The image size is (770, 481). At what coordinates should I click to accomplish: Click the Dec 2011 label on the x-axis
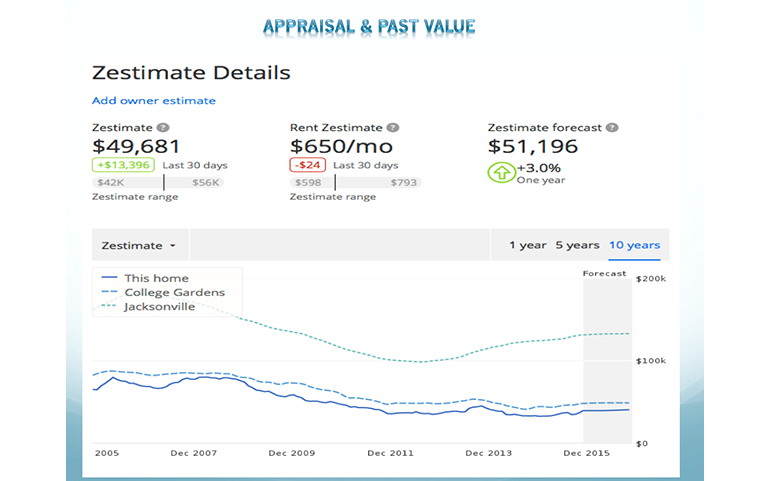[x=390, y=453]
